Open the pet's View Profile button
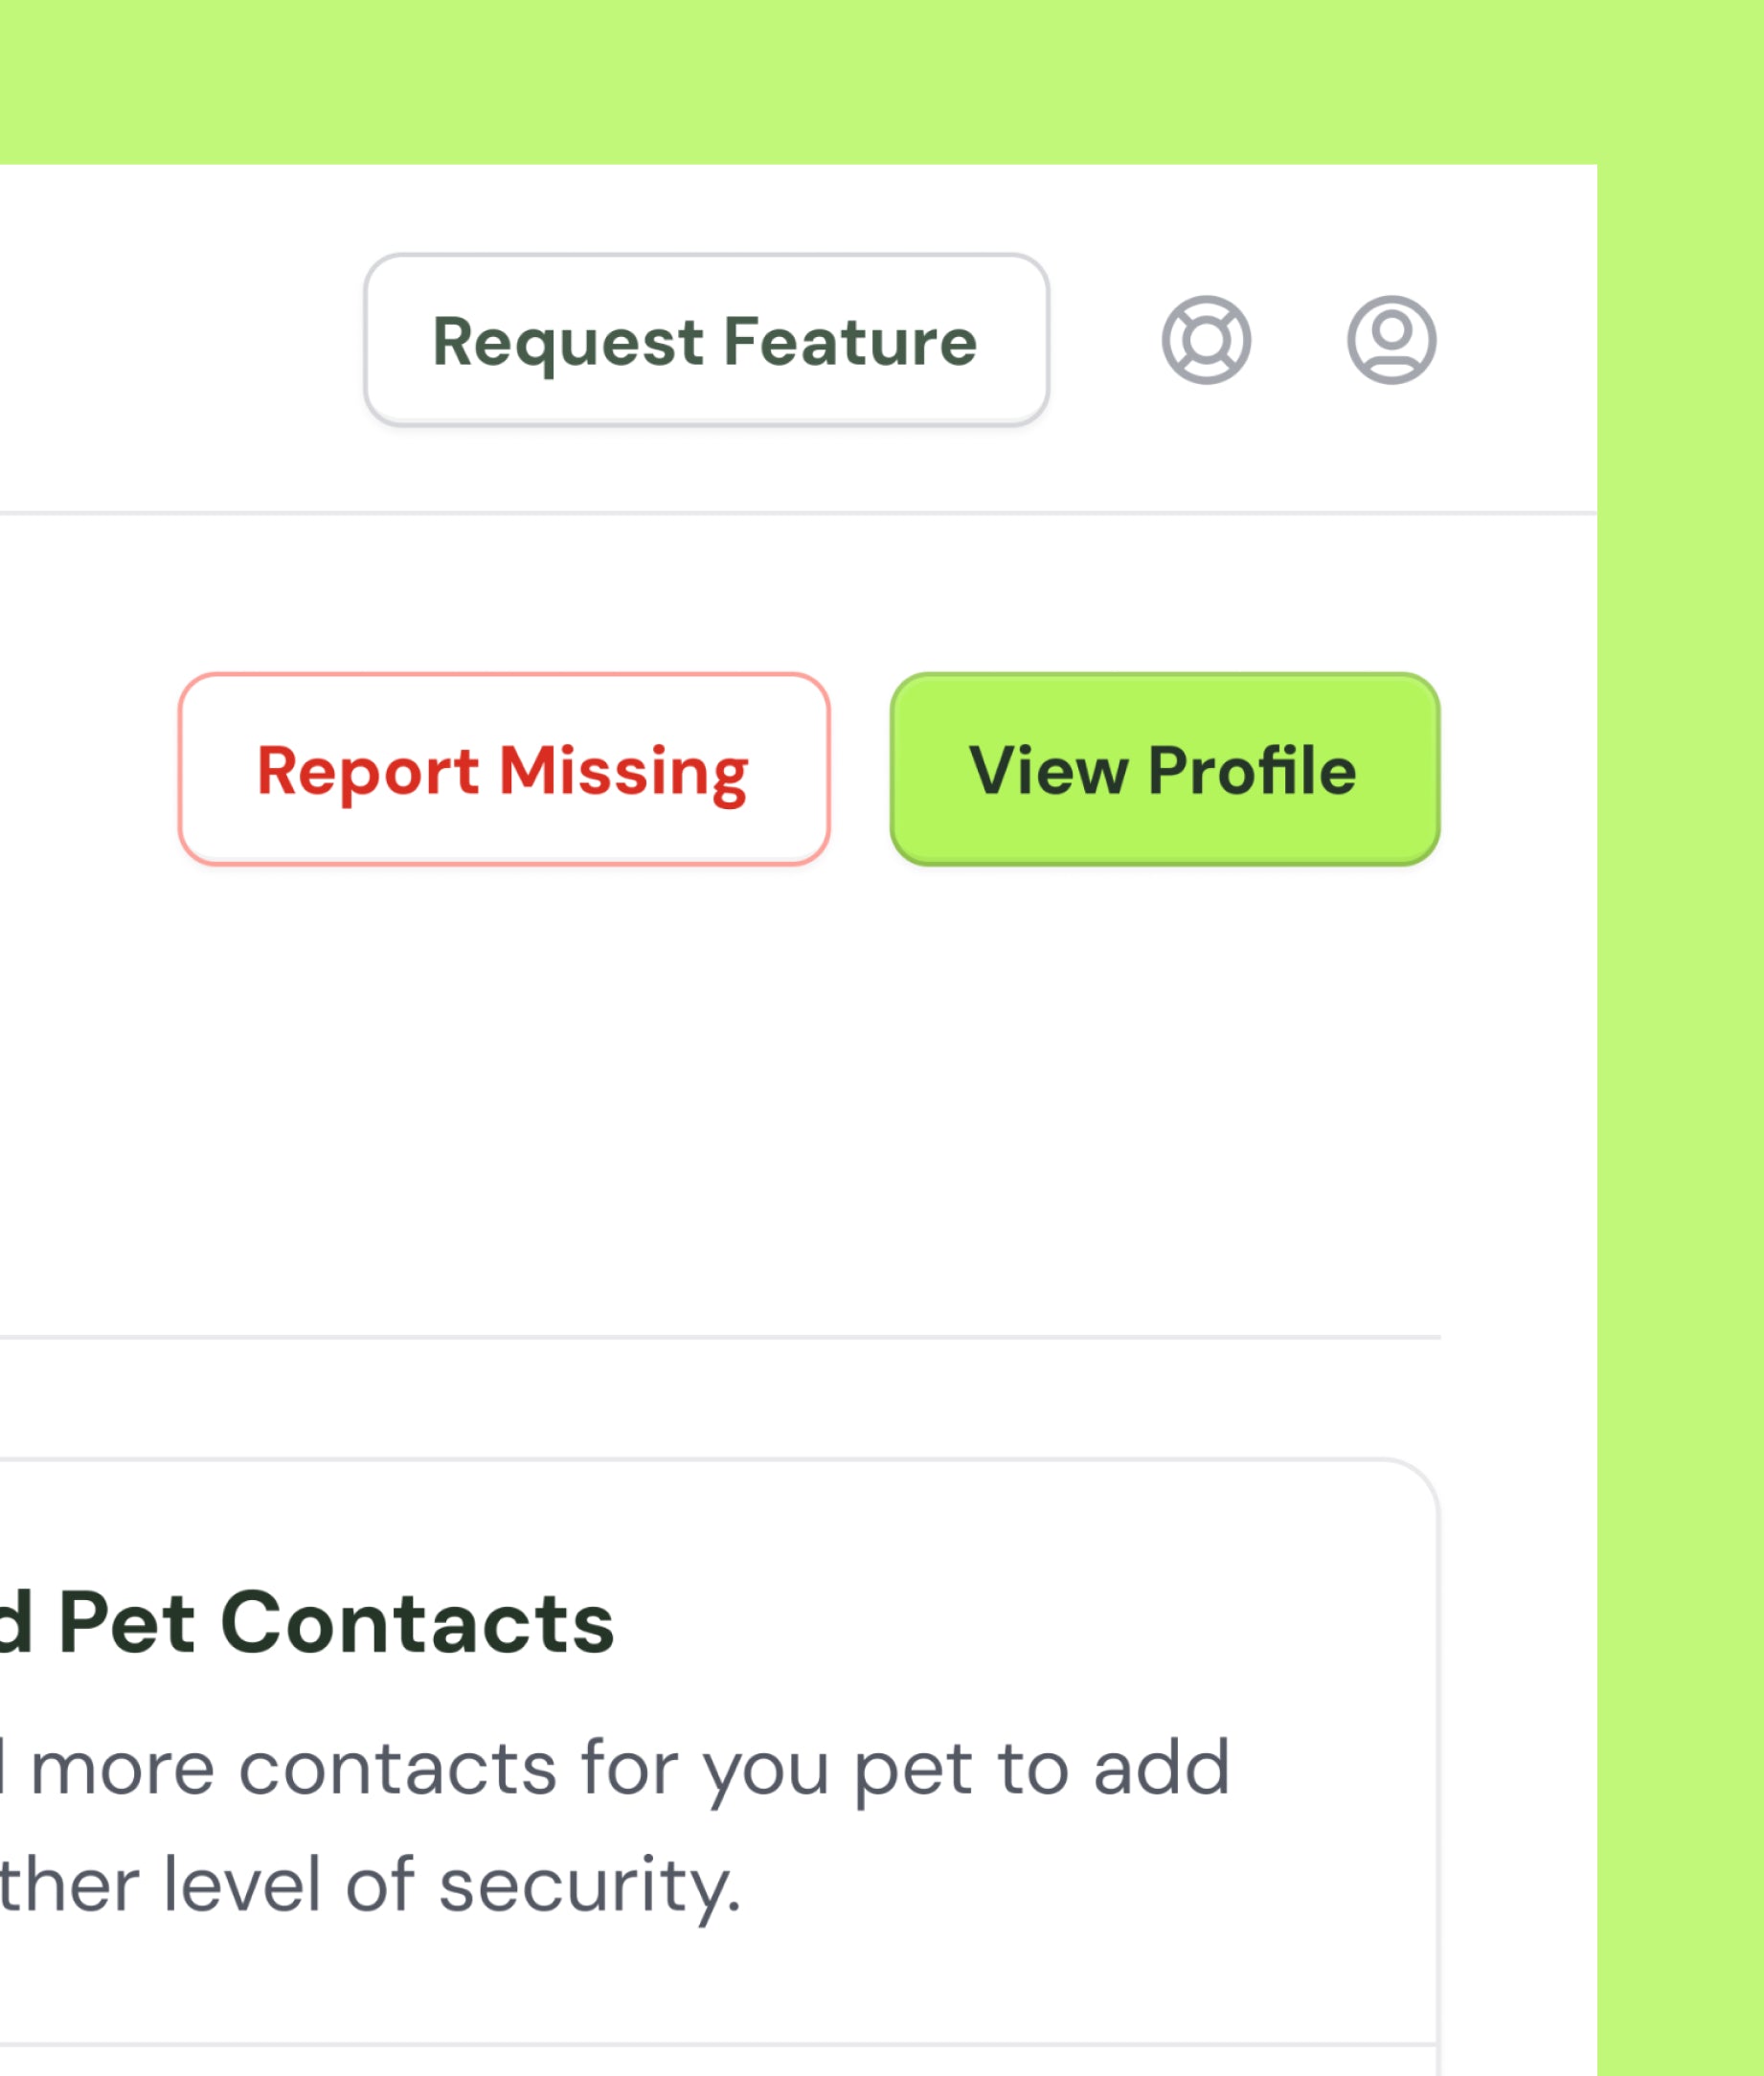 point(1164,769)
